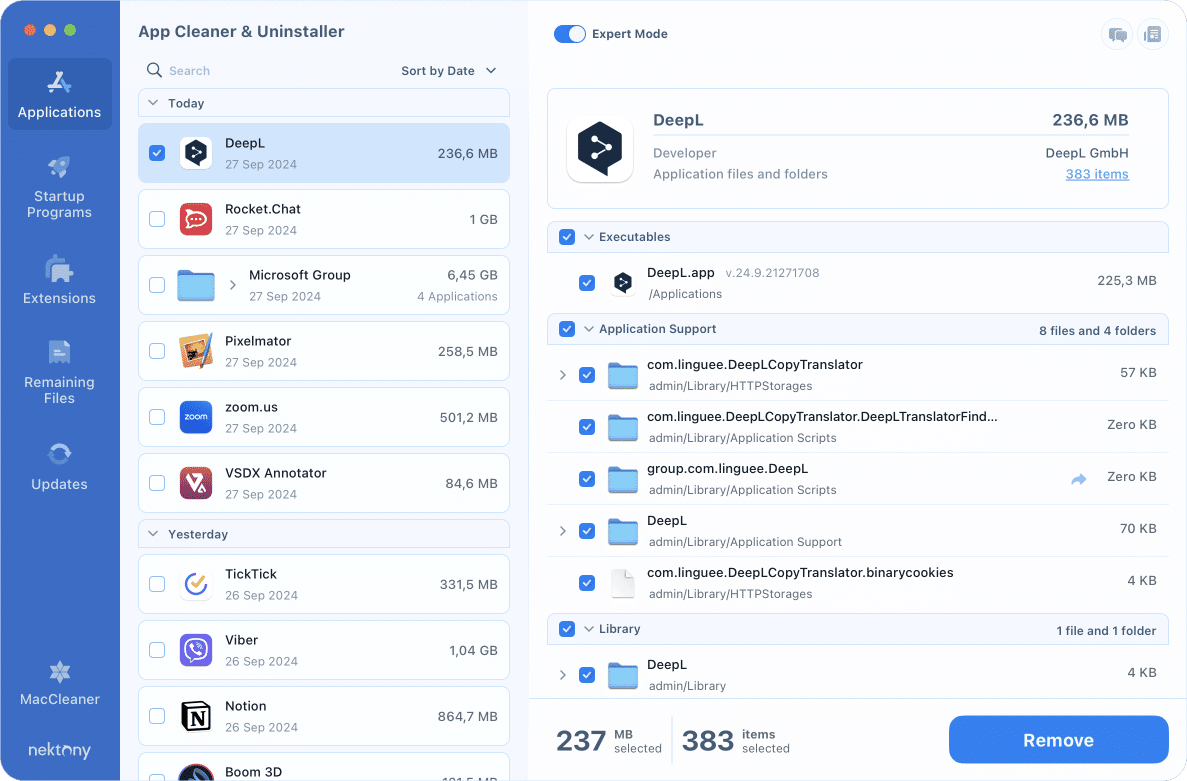Open the chat feedback icon
This screenshot has height=781, width=1187.
pyautogui.click(x=1117, y=34)
